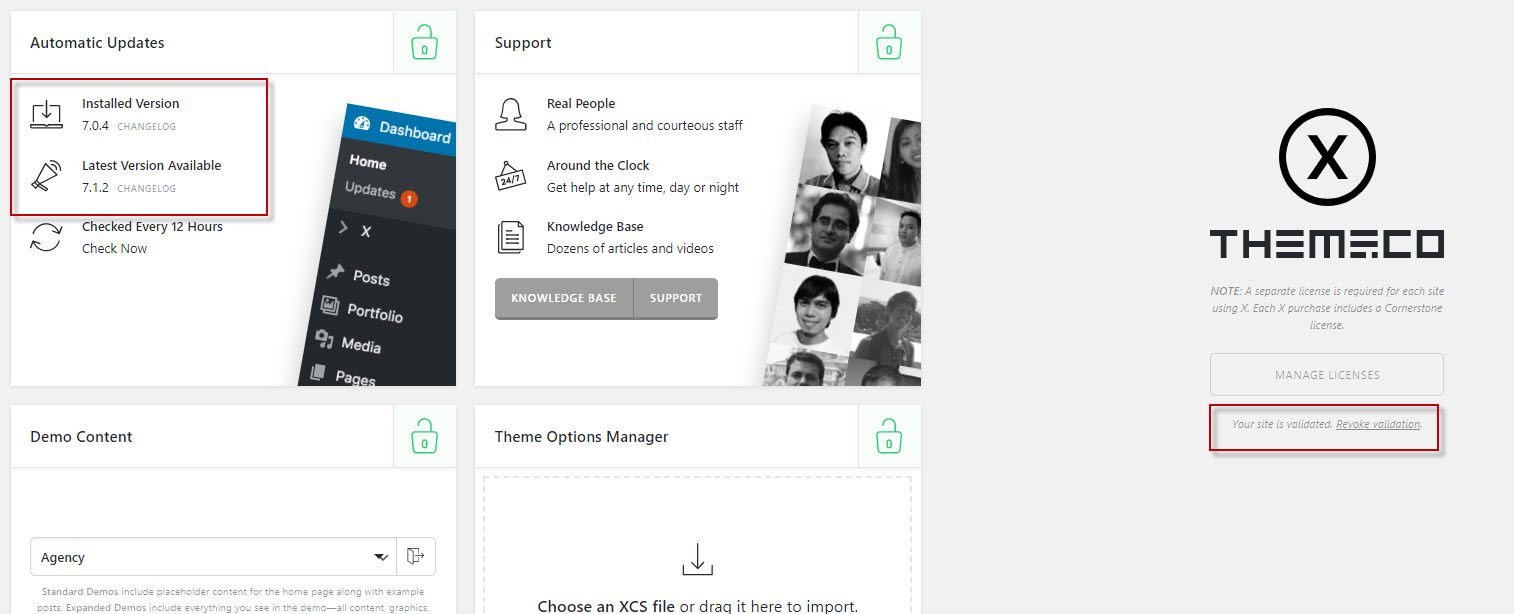This screenshot has height=614, width=1514.
Task: Open the Agency demo dropdown
Action: (213, 557)
